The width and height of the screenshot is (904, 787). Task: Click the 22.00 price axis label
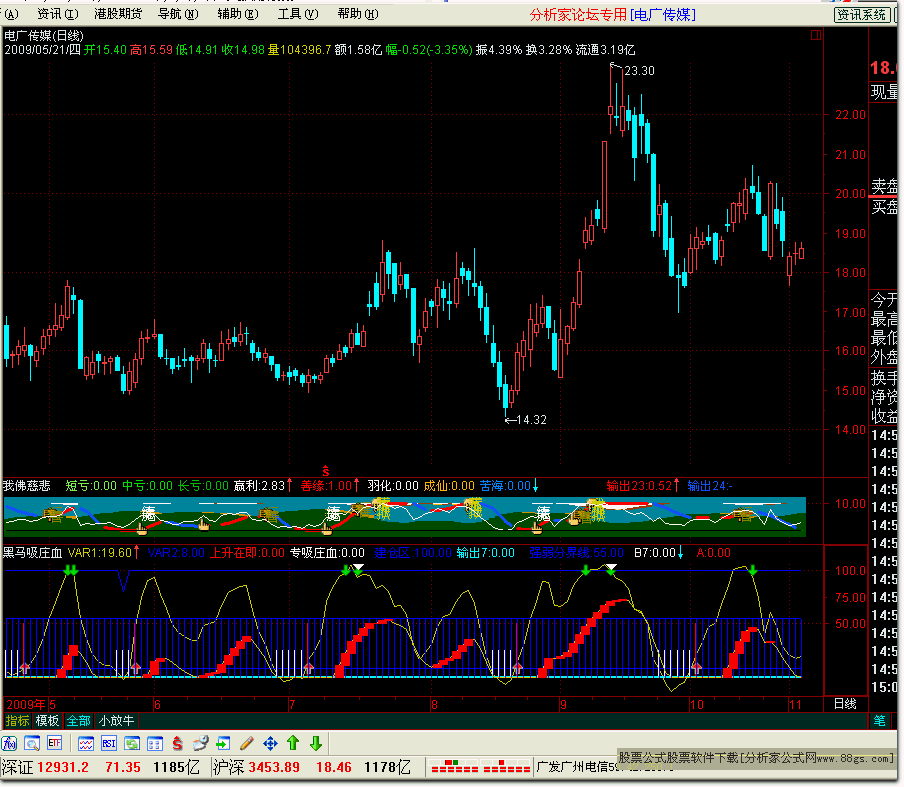pyautogui.click(x=850, y=115)
